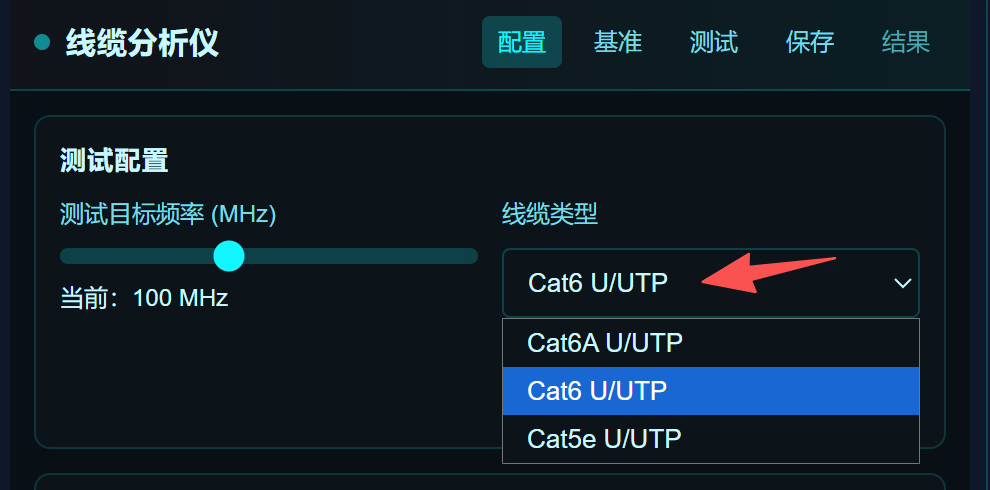
Task: Click the cyan frequency slider thumb
Action: 229,256
